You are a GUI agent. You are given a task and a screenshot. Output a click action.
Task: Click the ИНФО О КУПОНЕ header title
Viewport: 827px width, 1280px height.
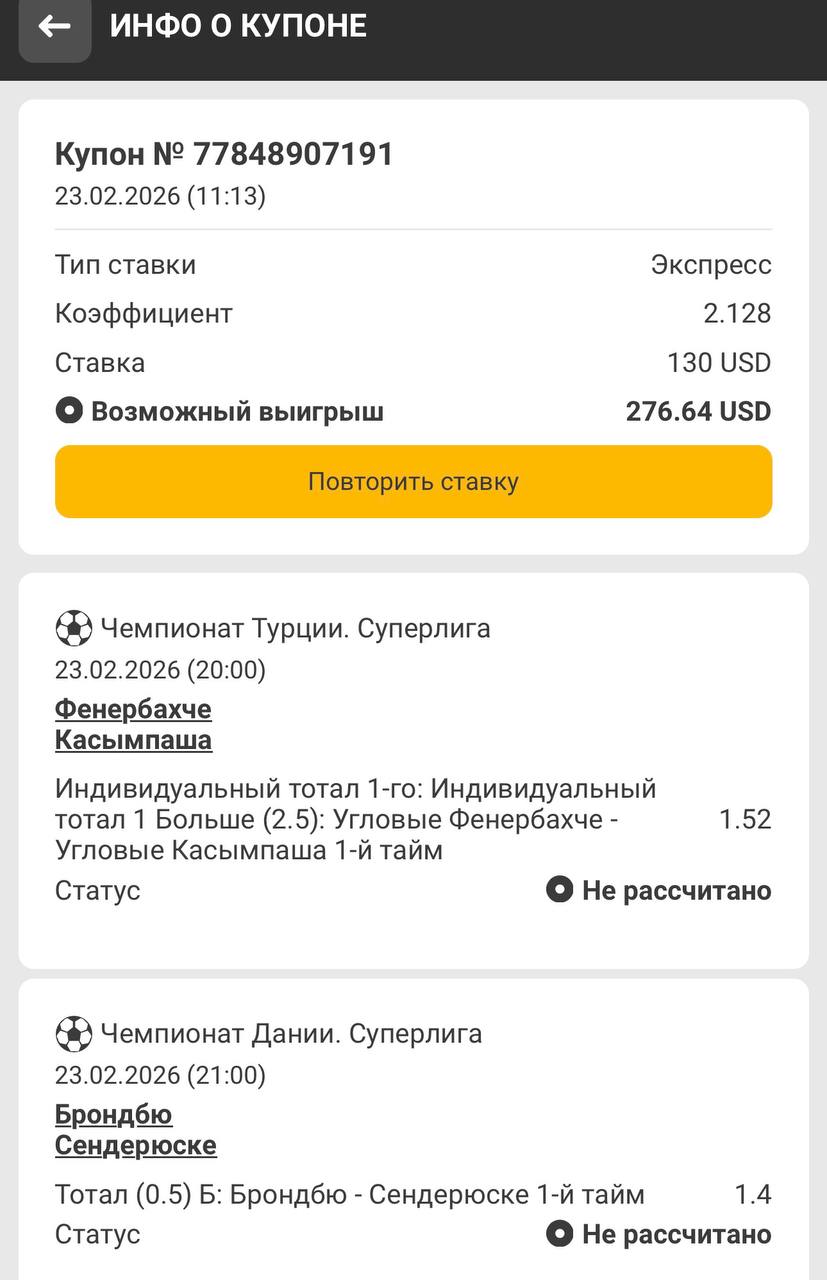pyautogui.click(x=238, y=26)
